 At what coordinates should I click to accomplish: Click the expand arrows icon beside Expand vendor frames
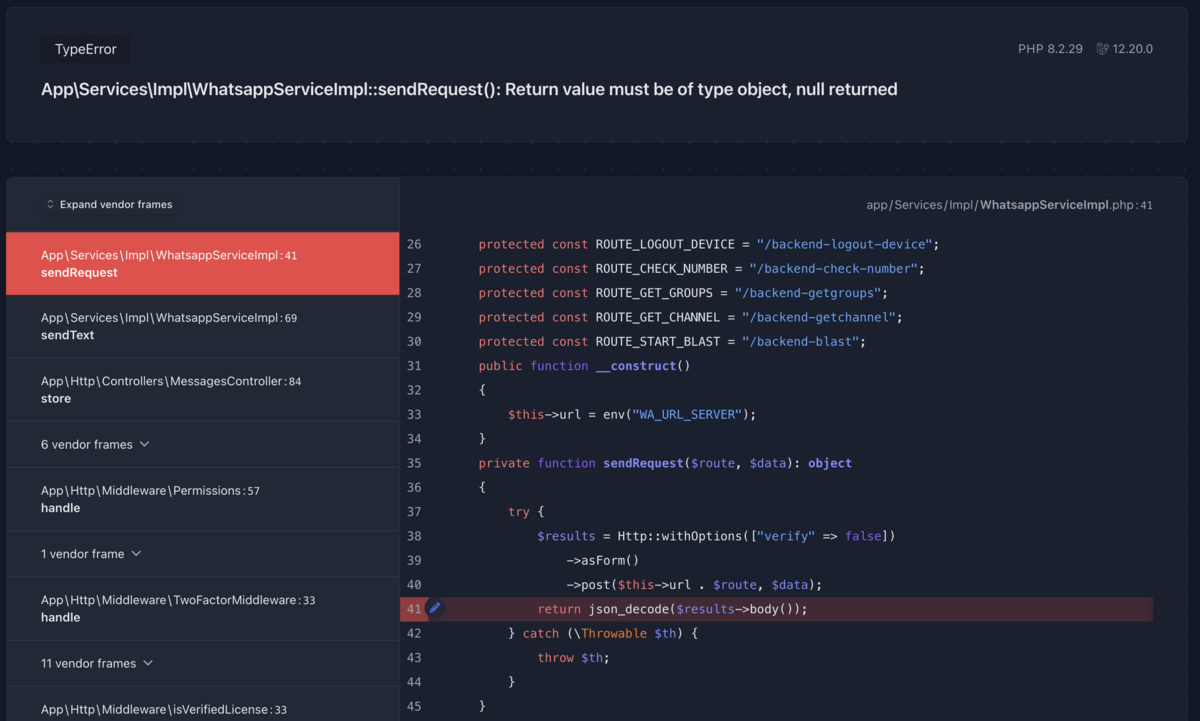[x=50, y=205]
